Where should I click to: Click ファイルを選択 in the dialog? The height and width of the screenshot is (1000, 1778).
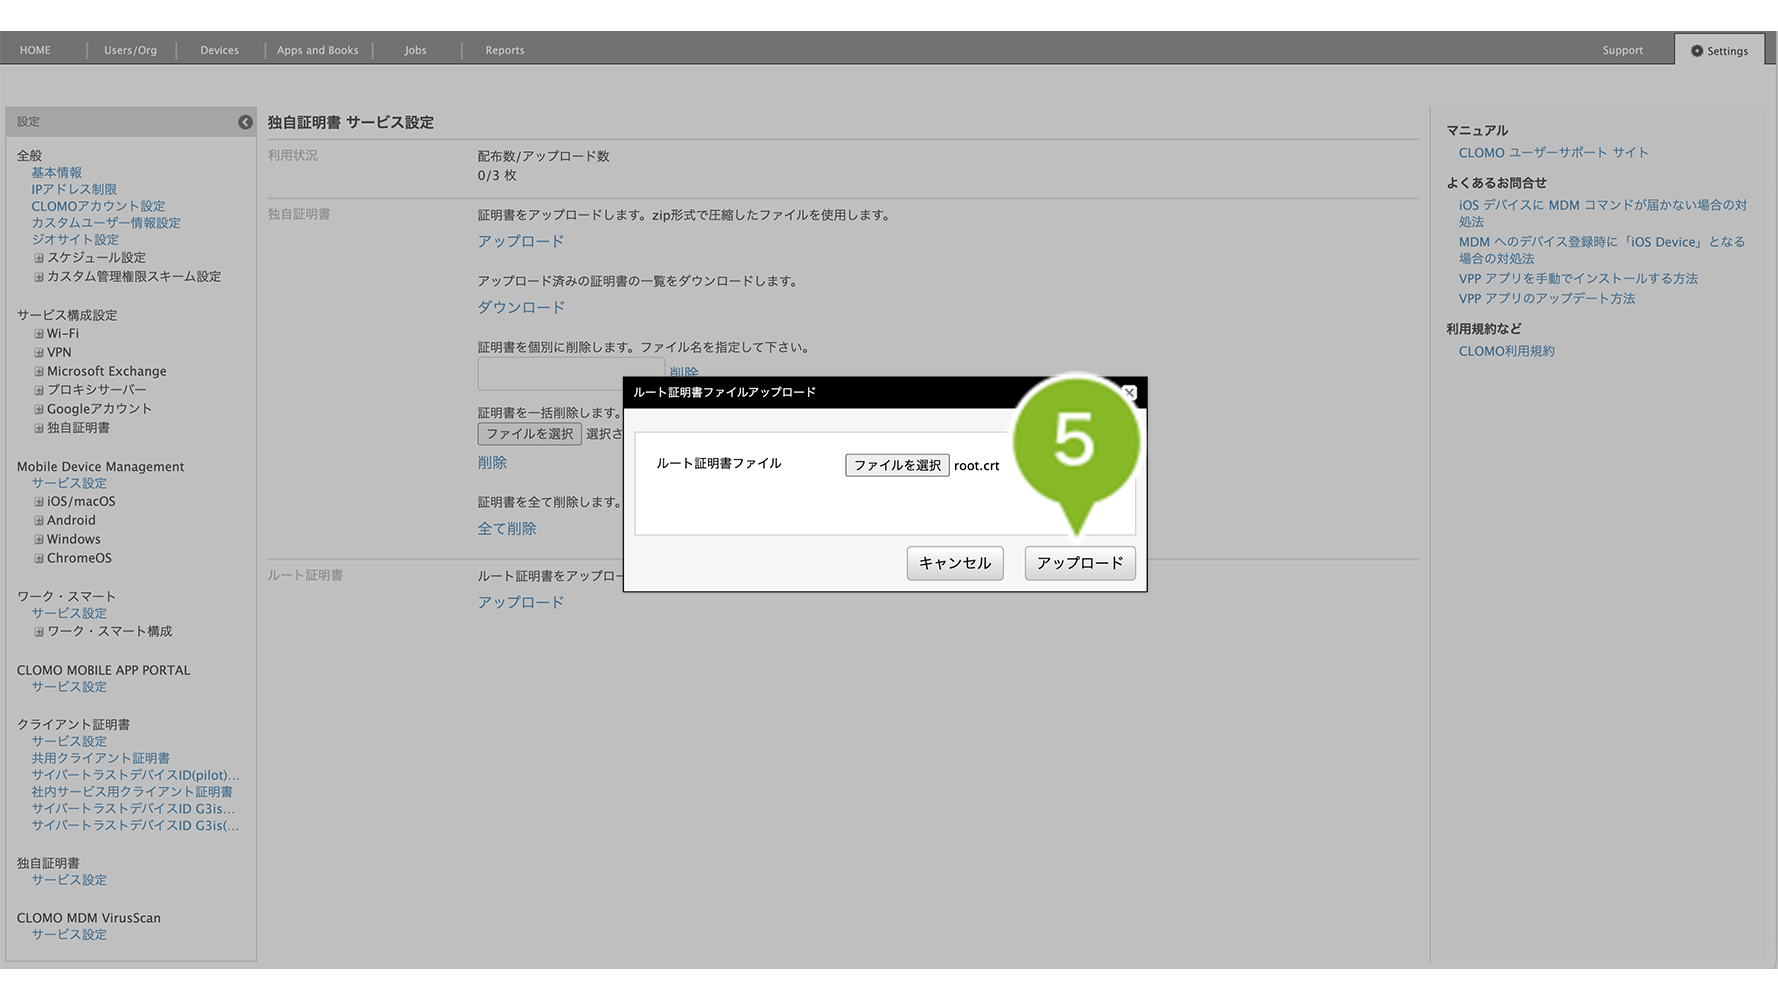(897, 465)
